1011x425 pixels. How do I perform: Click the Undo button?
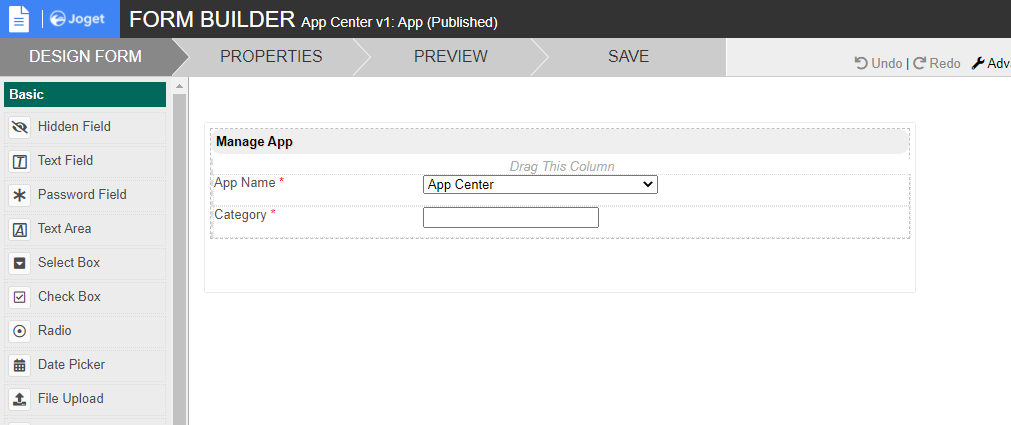(x=878, y=63)
